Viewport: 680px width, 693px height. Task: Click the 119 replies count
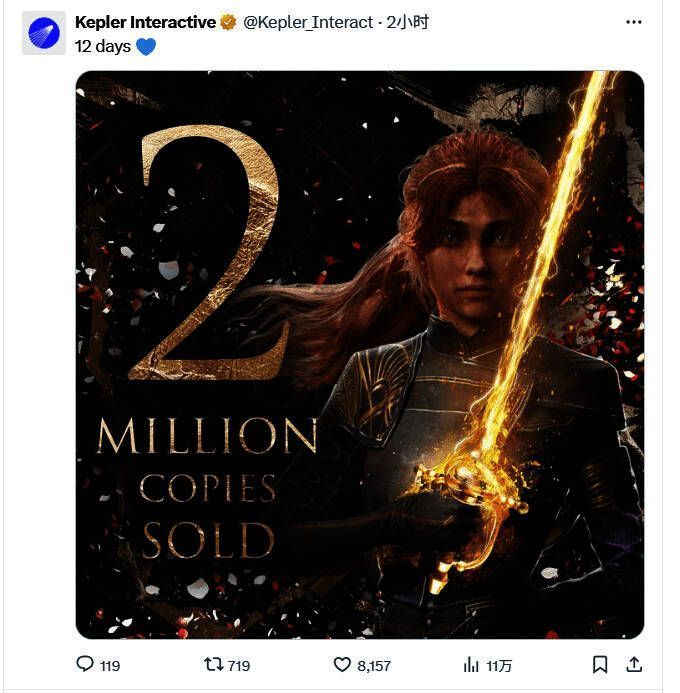pos(110,665)
